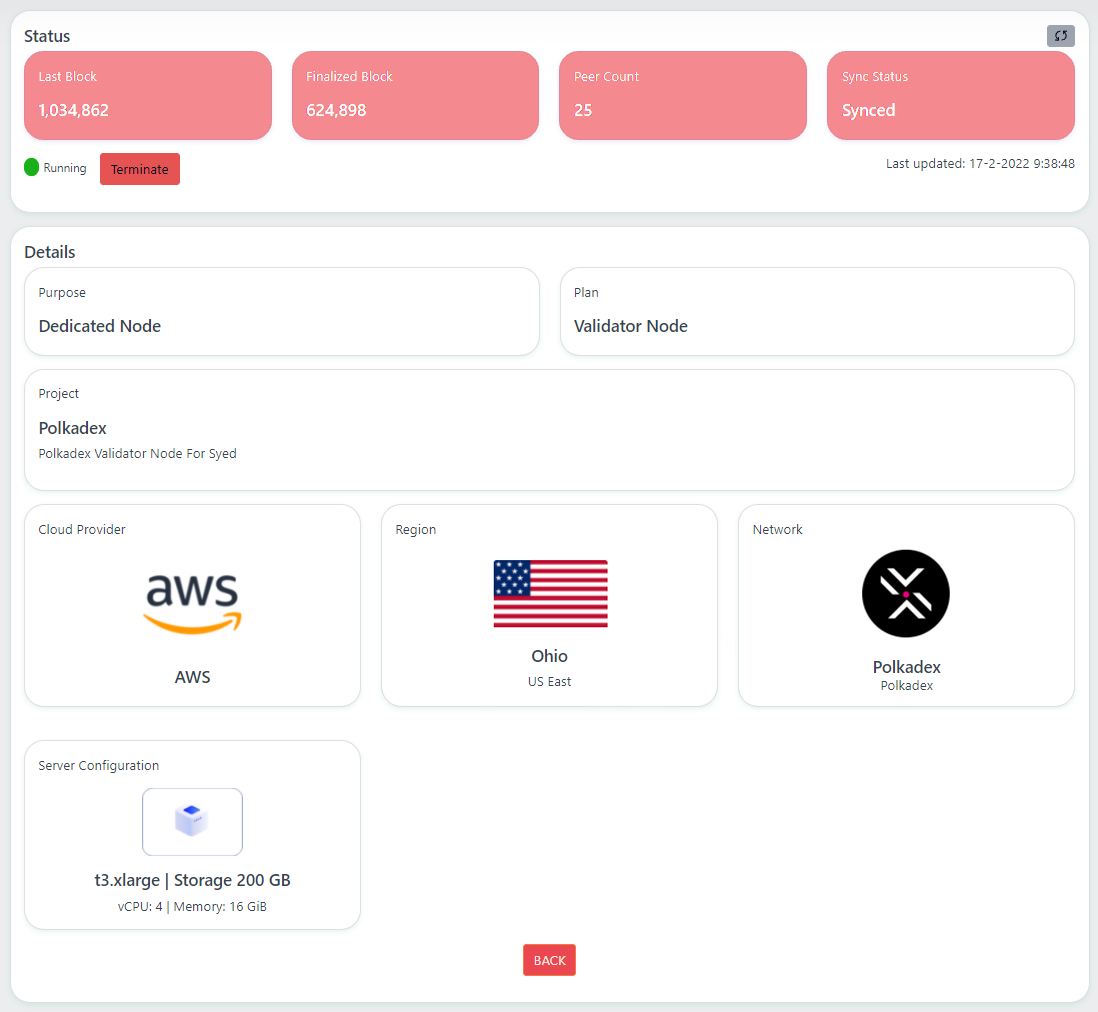The width and height of the screenshot is (1098, 1012).
Task: Click the Ohio region US flag
Action: (549, 593)
